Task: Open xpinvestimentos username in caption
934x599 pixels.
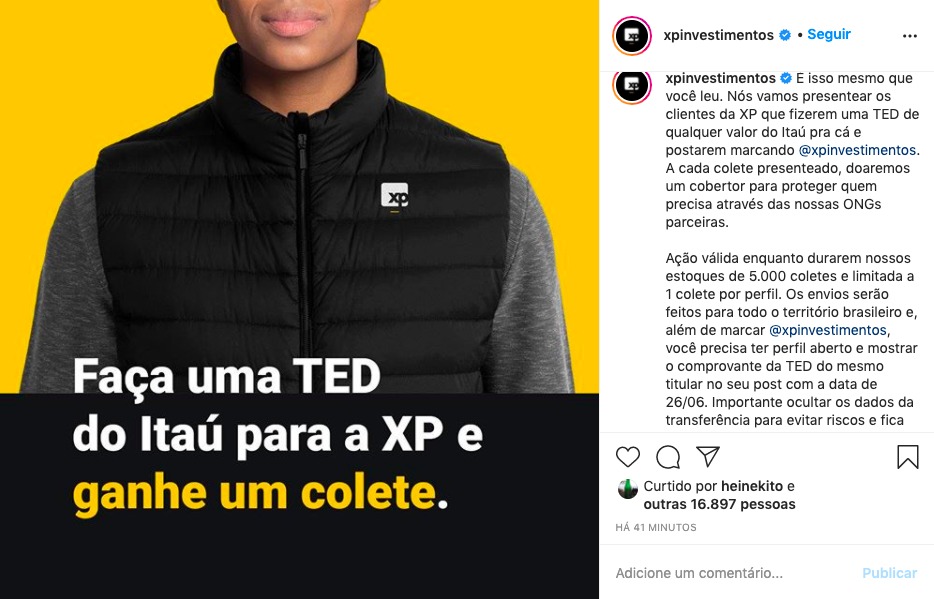Action: [721, 78]
